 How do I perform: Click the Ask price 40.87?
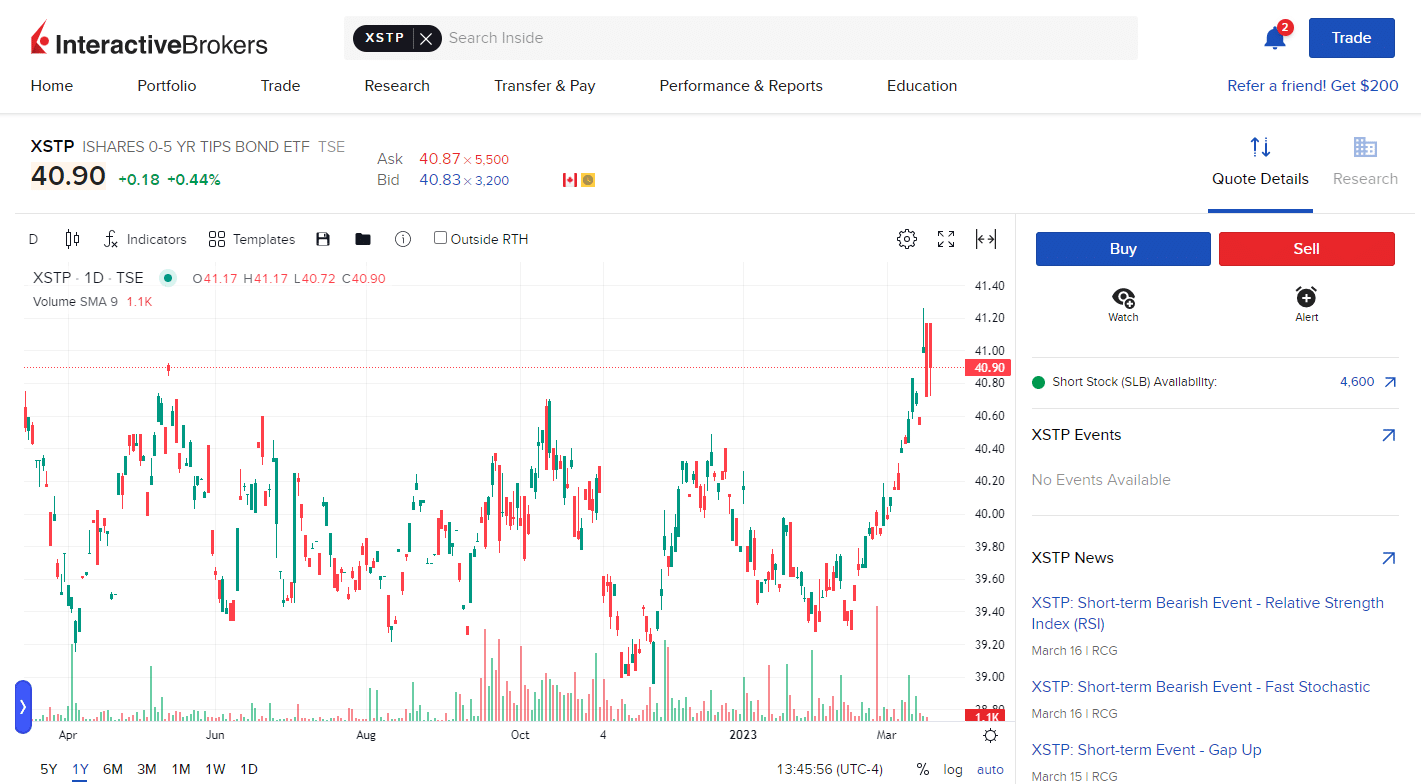(x=439, y=158)
